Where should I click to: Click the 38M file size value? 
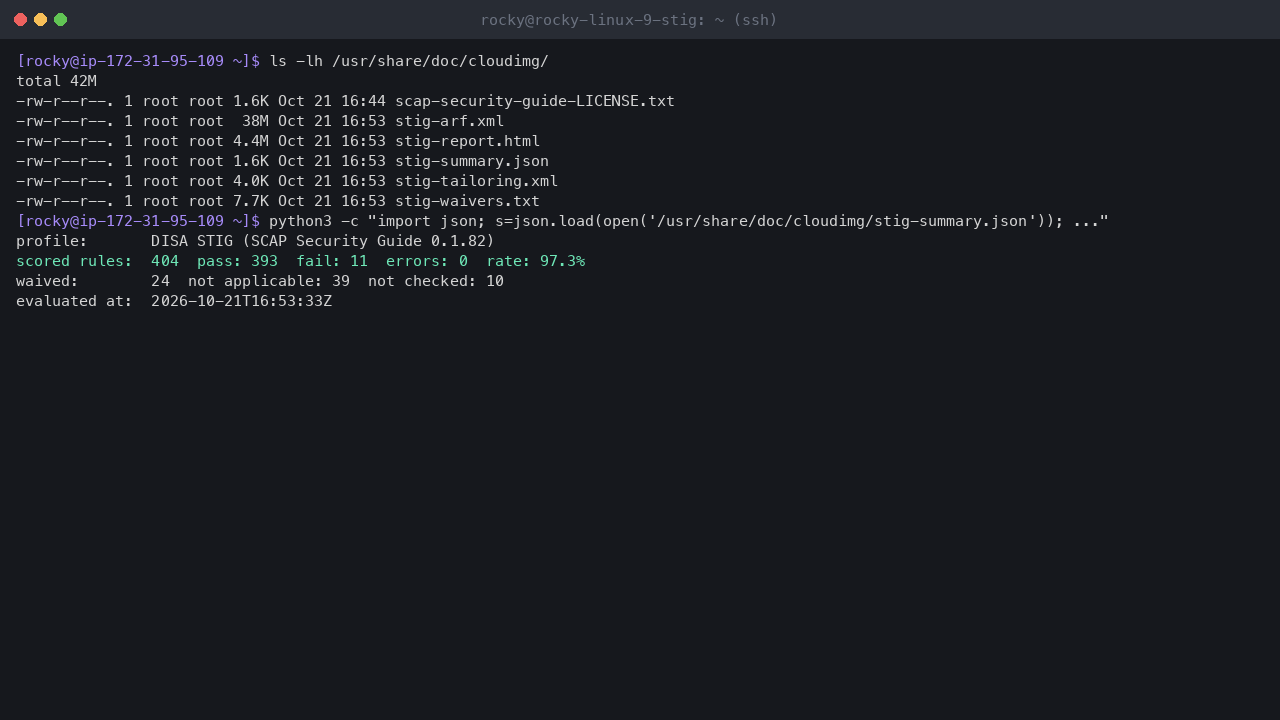click(255, 121)
